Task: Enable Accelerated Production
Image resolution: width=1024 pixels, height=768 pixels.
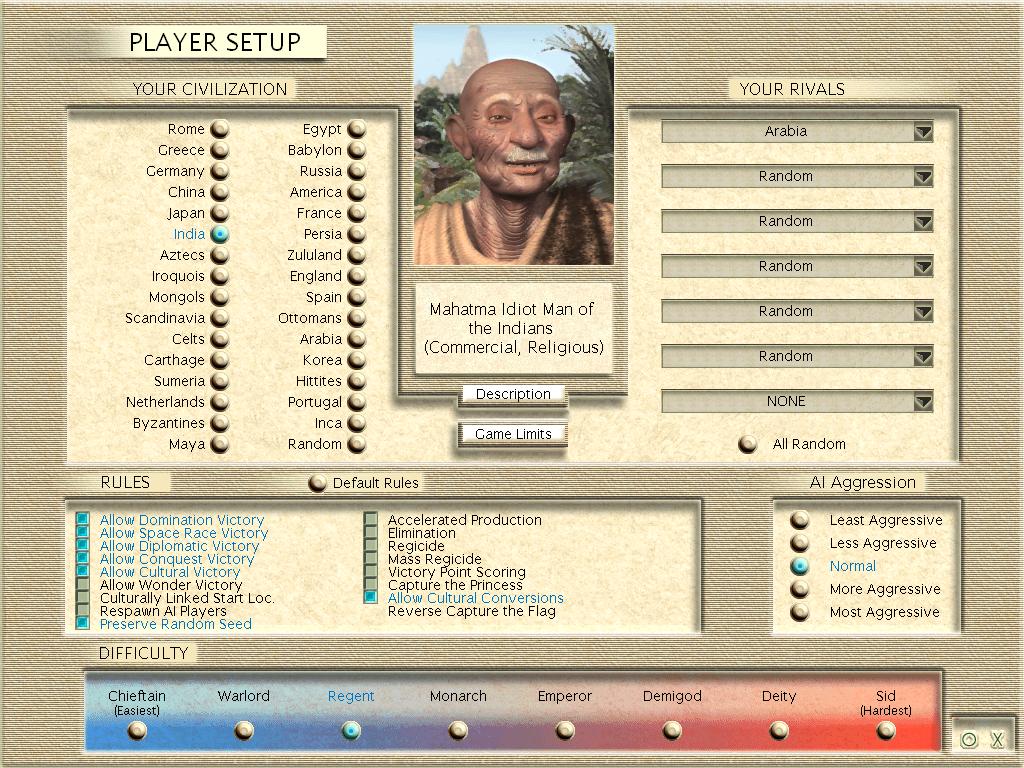Action: click(371, 519)
